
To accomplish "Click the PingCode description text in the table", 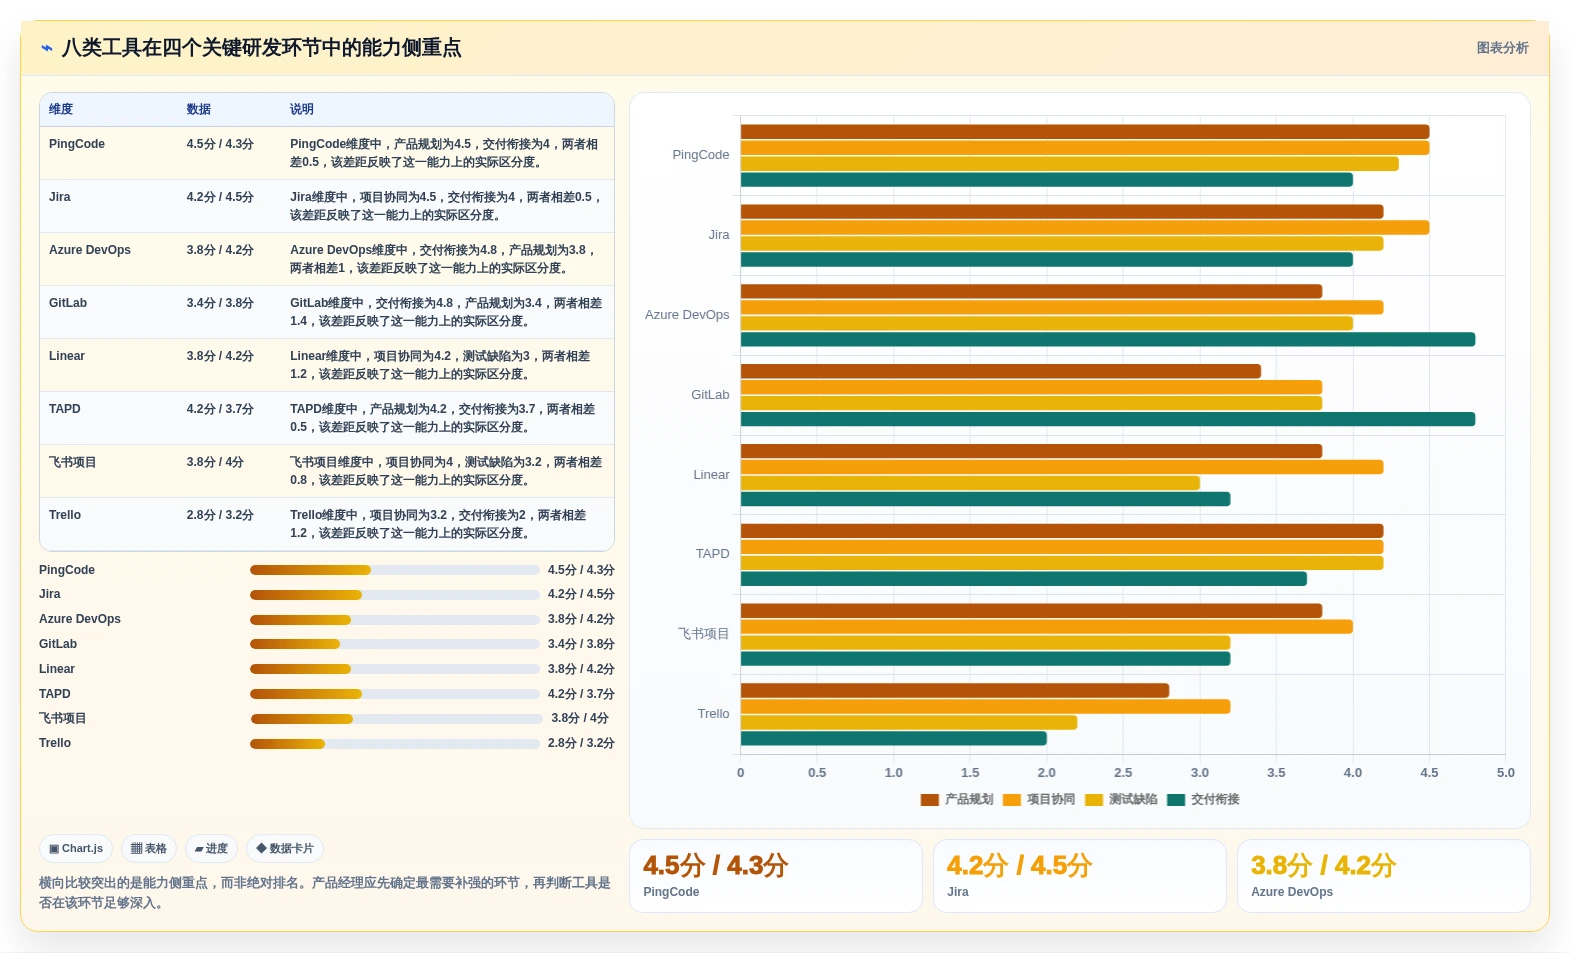I will (445, 153).
